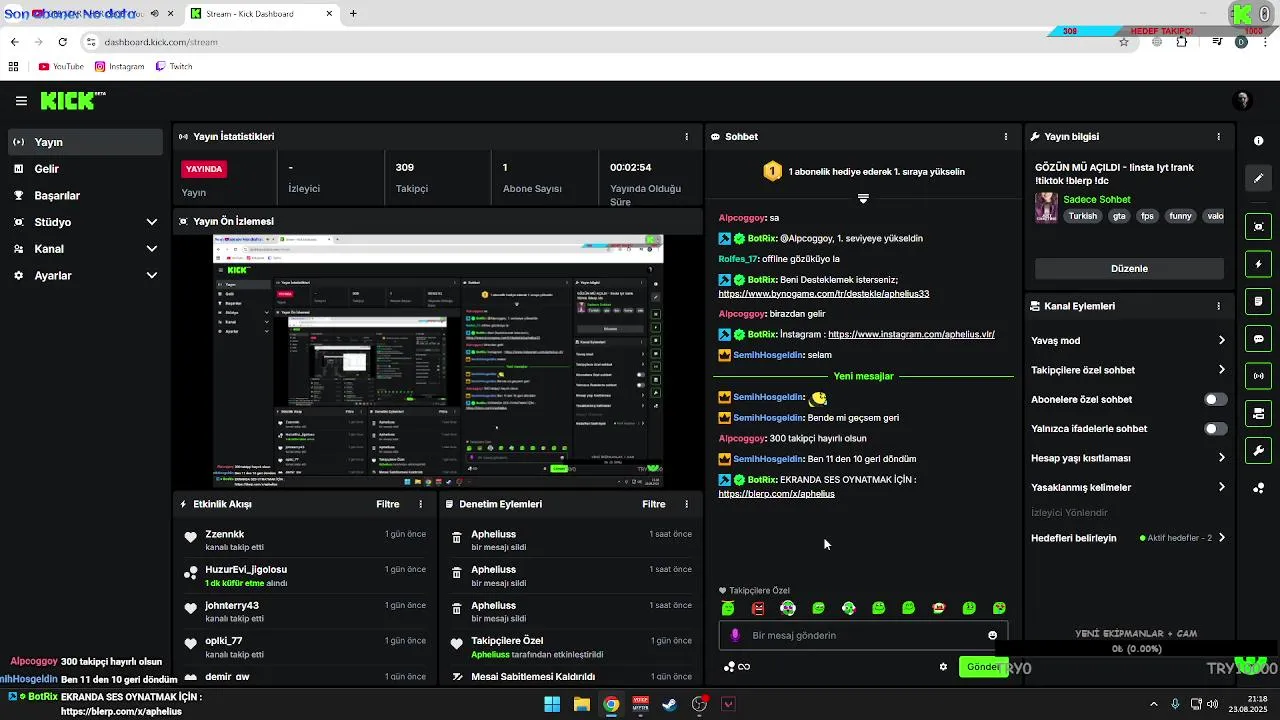Toggle Yalnızca ifadelerle sohbet switch

coord(1215,428)
